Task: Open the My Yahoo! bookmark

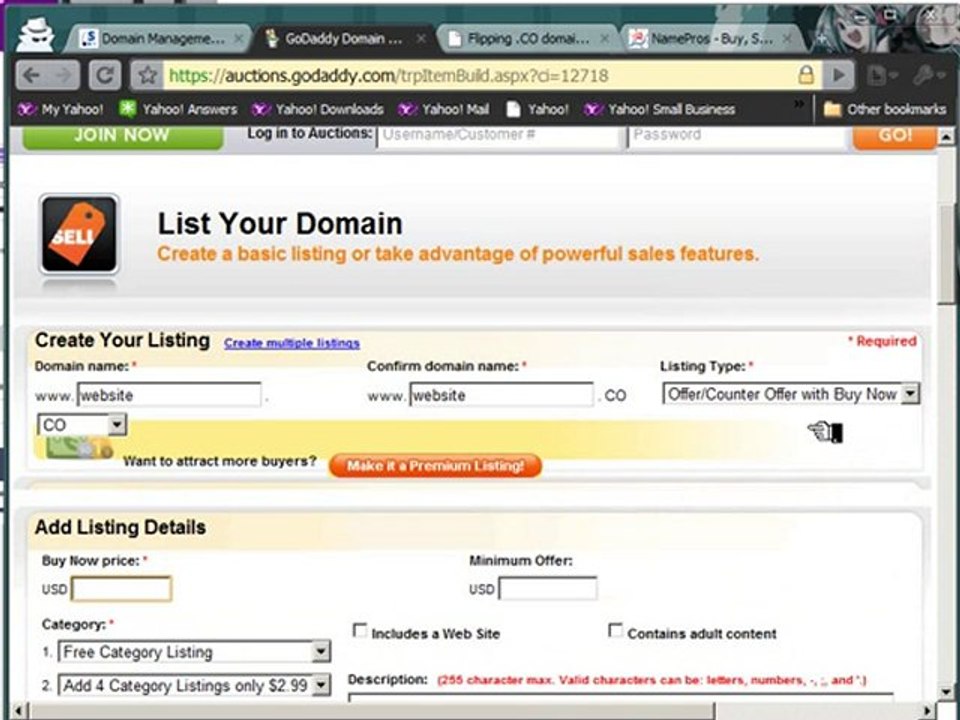Action: tap(61, 110)
